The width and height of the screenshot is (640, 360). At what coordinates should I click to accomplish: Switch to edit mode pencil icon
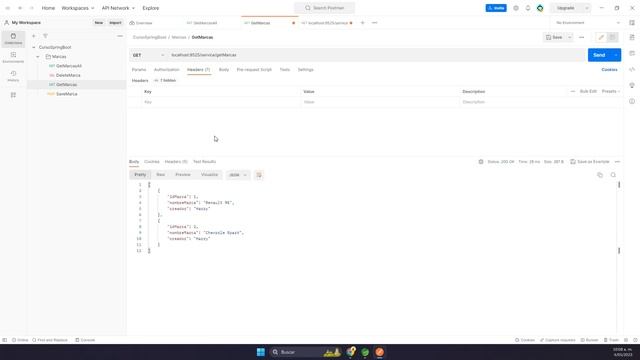[601, 37]
